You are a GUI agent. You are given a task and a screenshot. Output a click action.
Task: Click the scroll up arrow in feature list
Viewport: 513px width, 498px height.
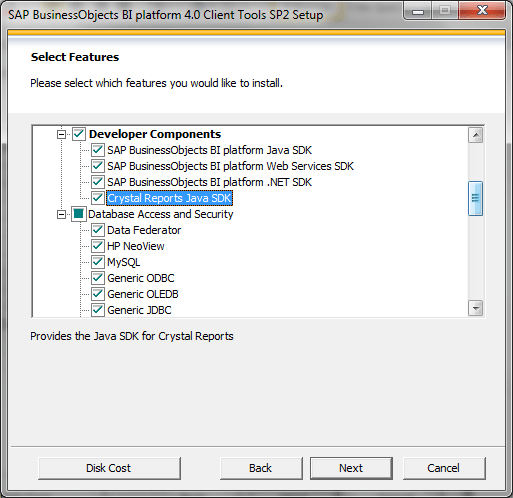click(x=476, y=135)
